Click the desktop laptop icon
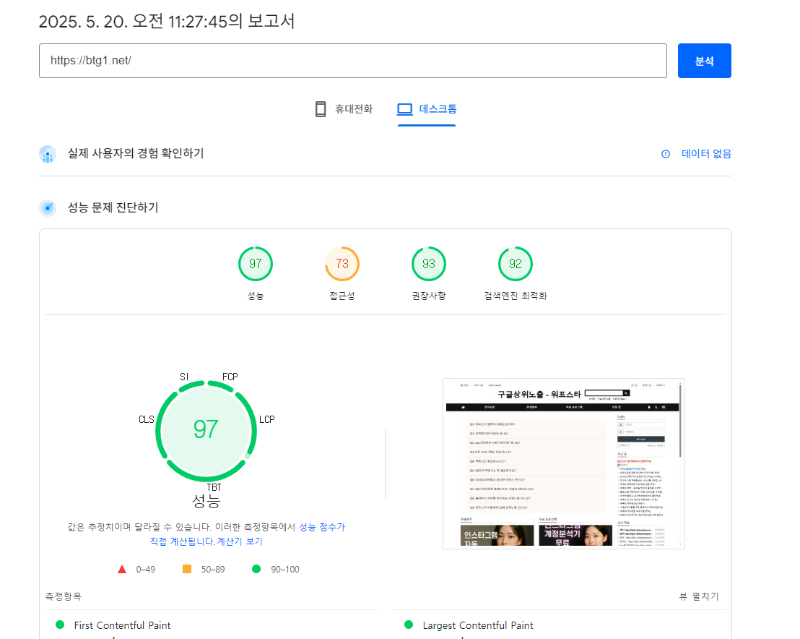Viewport: 800px width, 639px height. pos(405,109)
